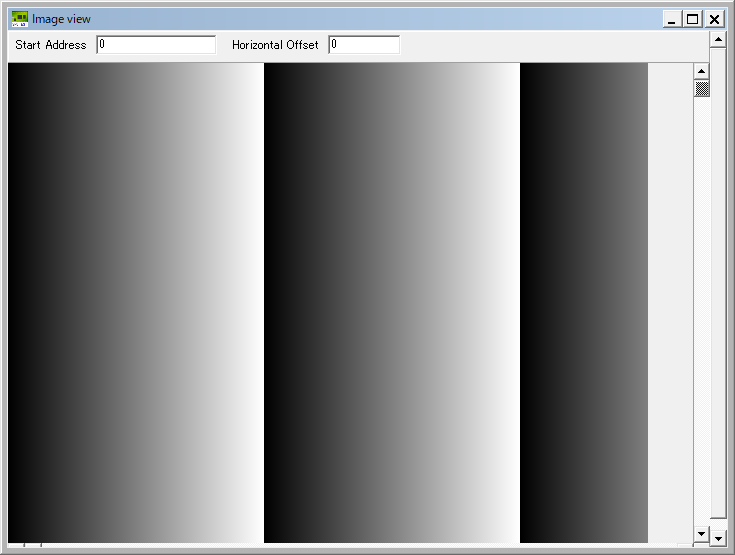Minimize the Image view window
735x555 pixels.
pos(671,19)
